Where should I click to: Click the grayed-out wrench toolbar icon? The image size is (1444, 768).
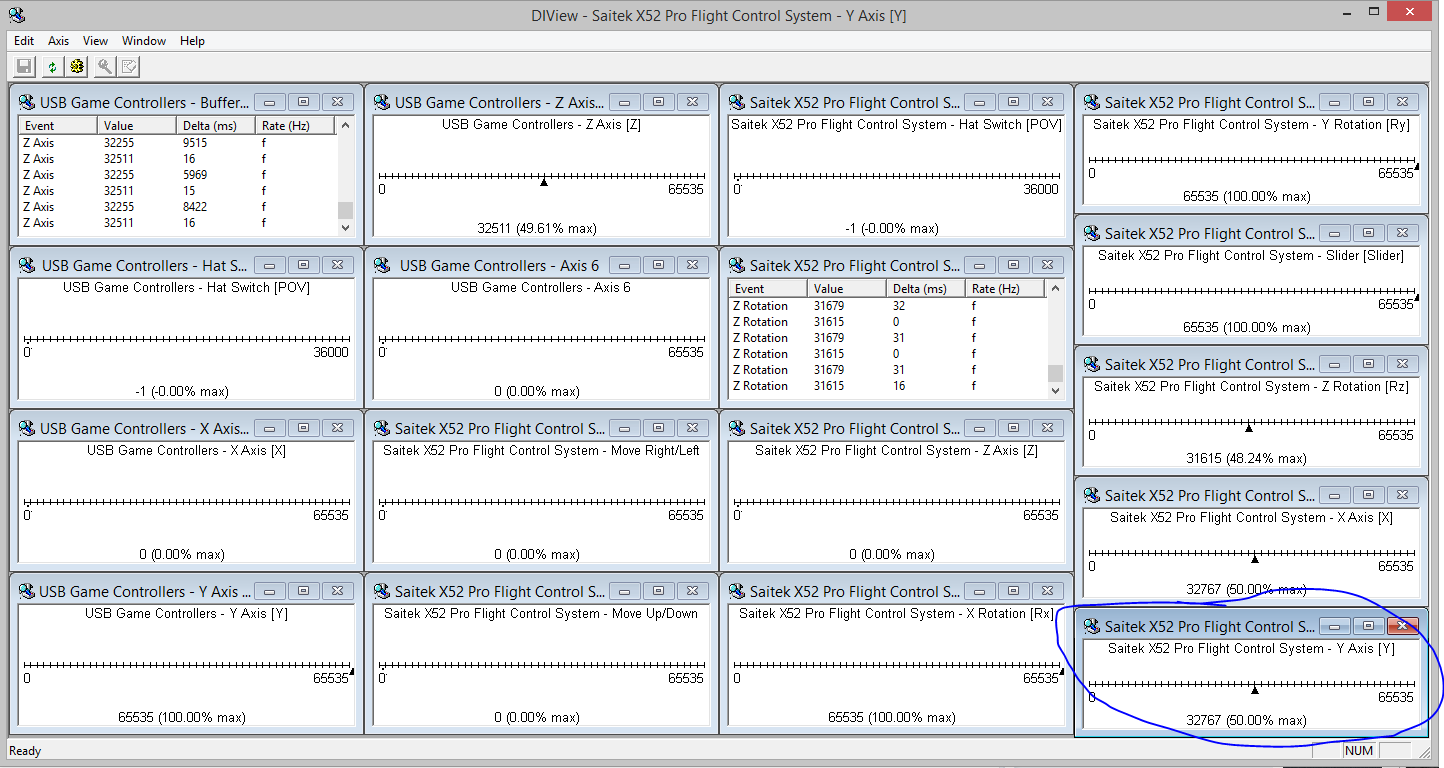click(x=104, y=67)
